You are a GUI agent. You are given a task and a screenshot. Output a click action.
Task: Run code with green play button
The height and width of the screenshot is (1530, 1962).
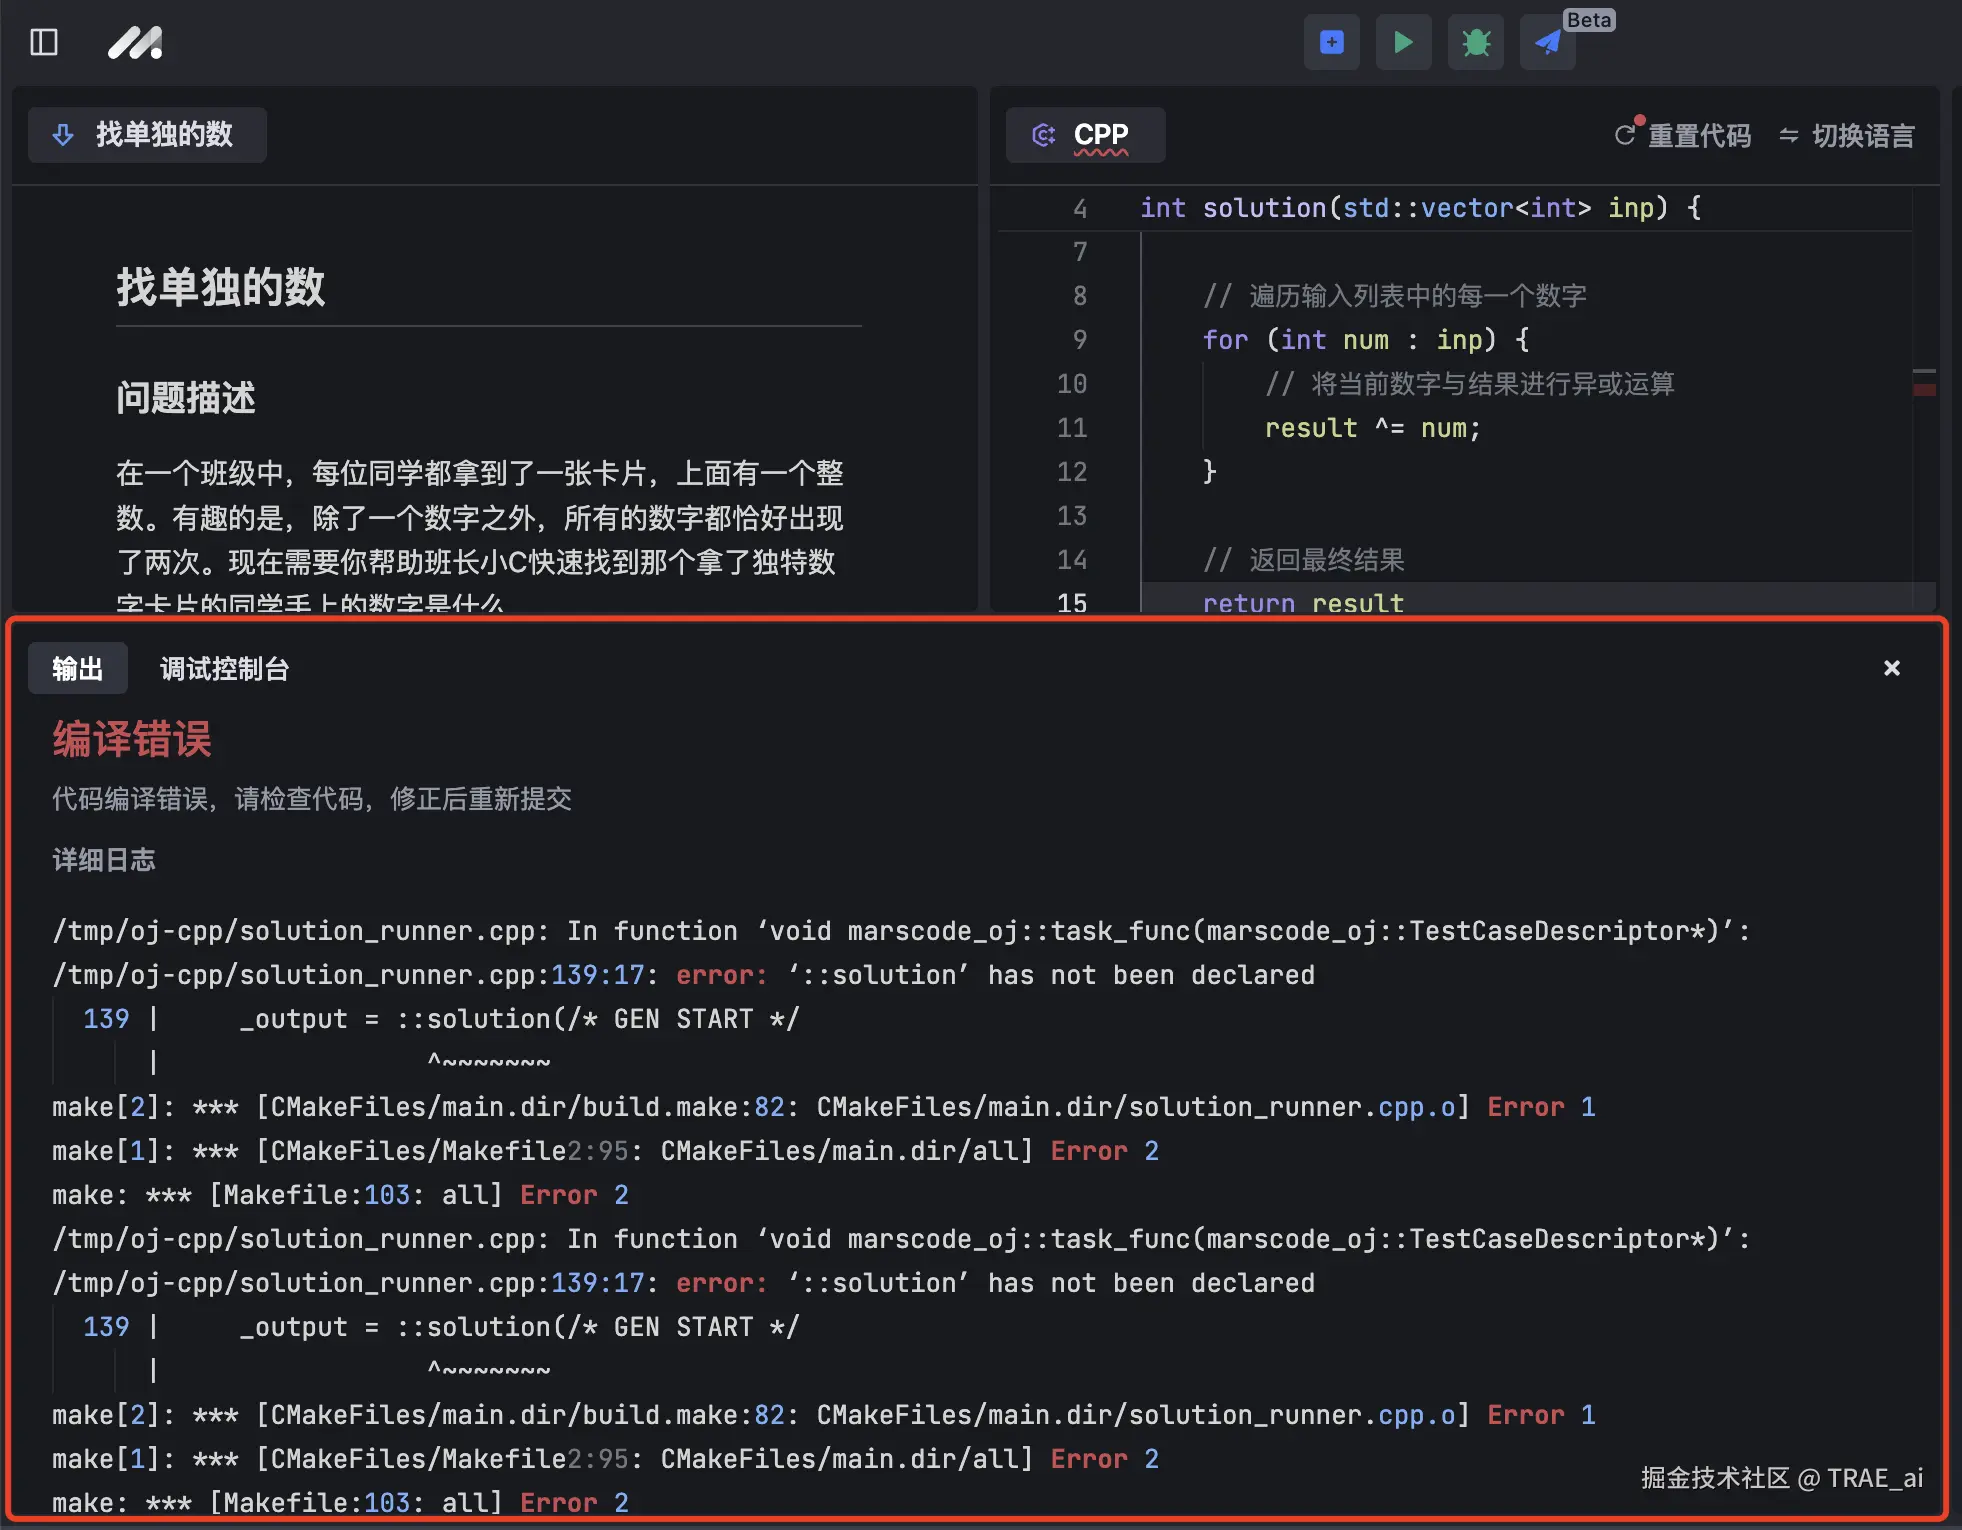1403,42
